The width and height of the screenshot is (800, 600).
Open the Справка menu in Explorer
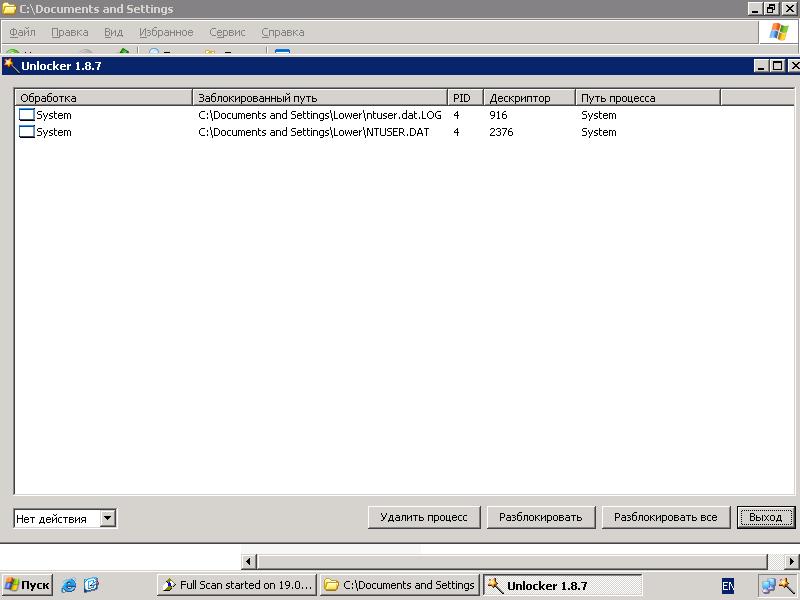coord(283,32)
